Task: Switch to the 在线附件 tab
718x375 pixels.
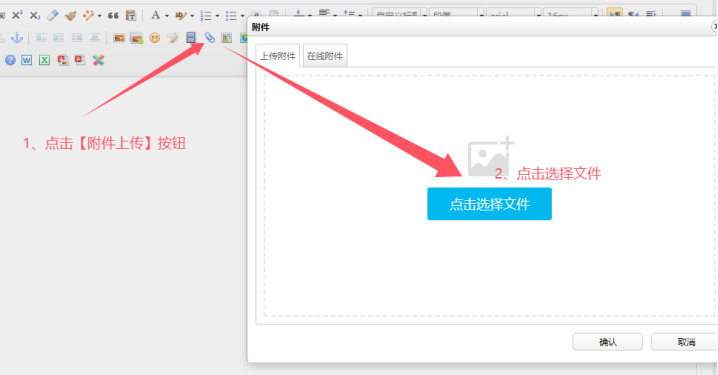Action: click(x=325, y=56)
